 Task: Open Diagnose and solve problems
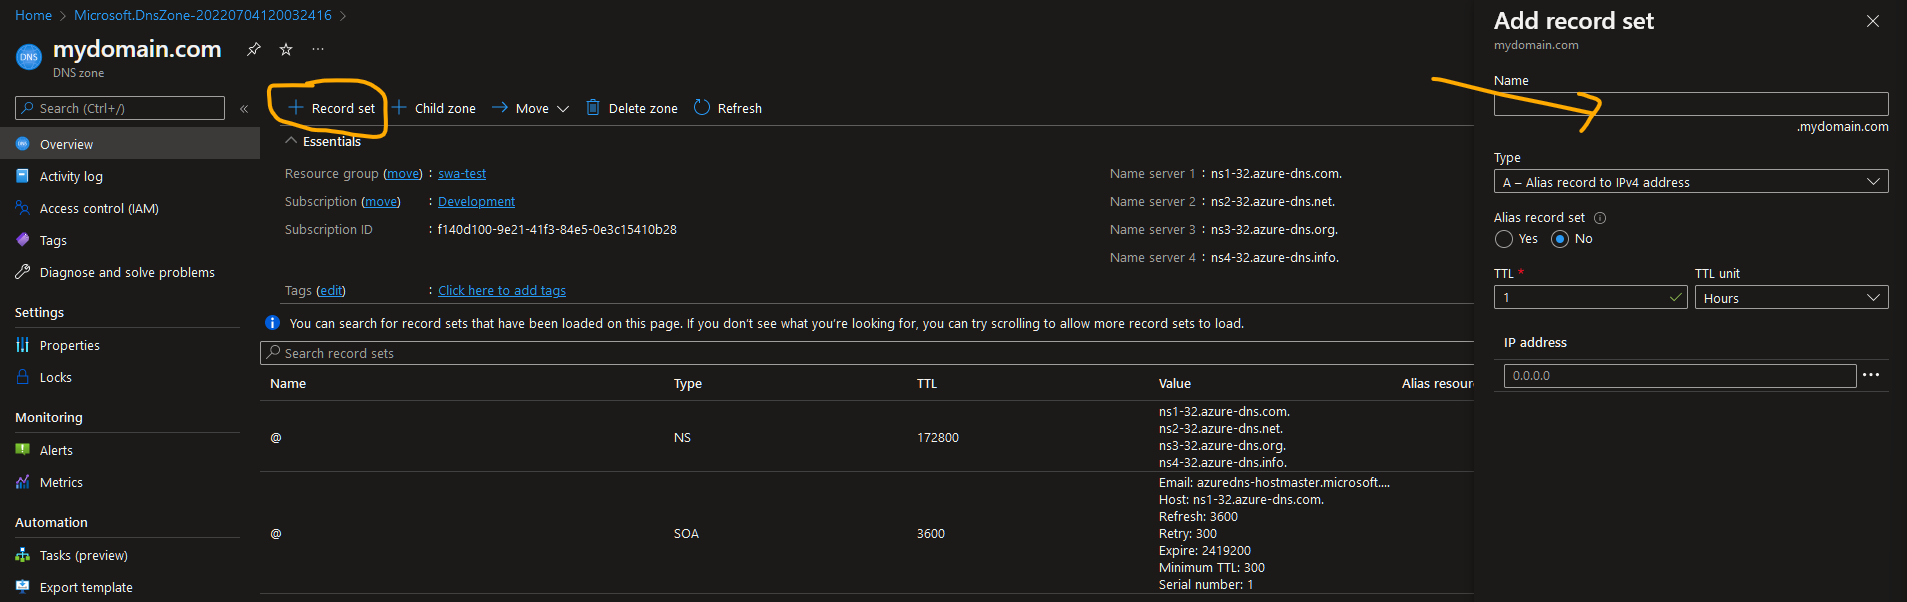[x=127, y=272]
